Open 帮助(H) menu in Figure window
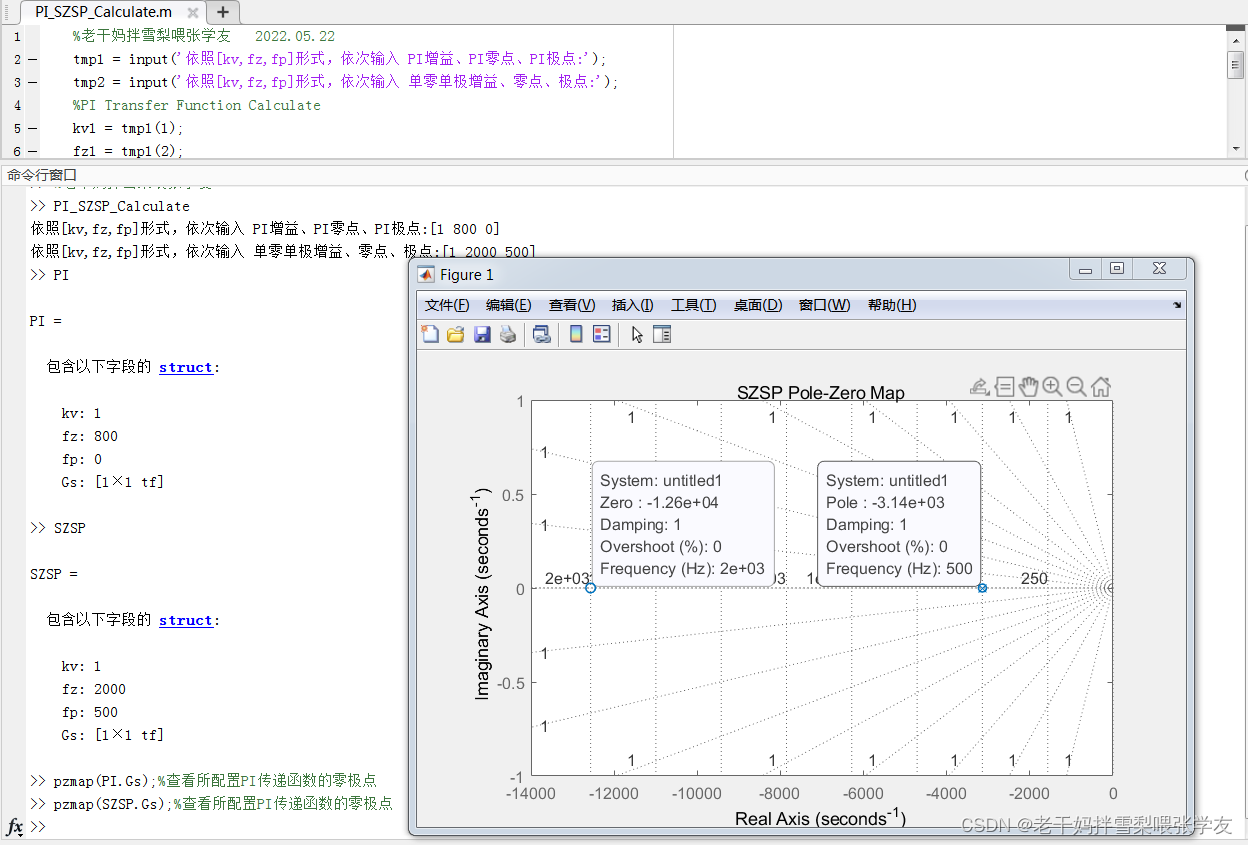 pyautogui.click(x=892, y=305)
